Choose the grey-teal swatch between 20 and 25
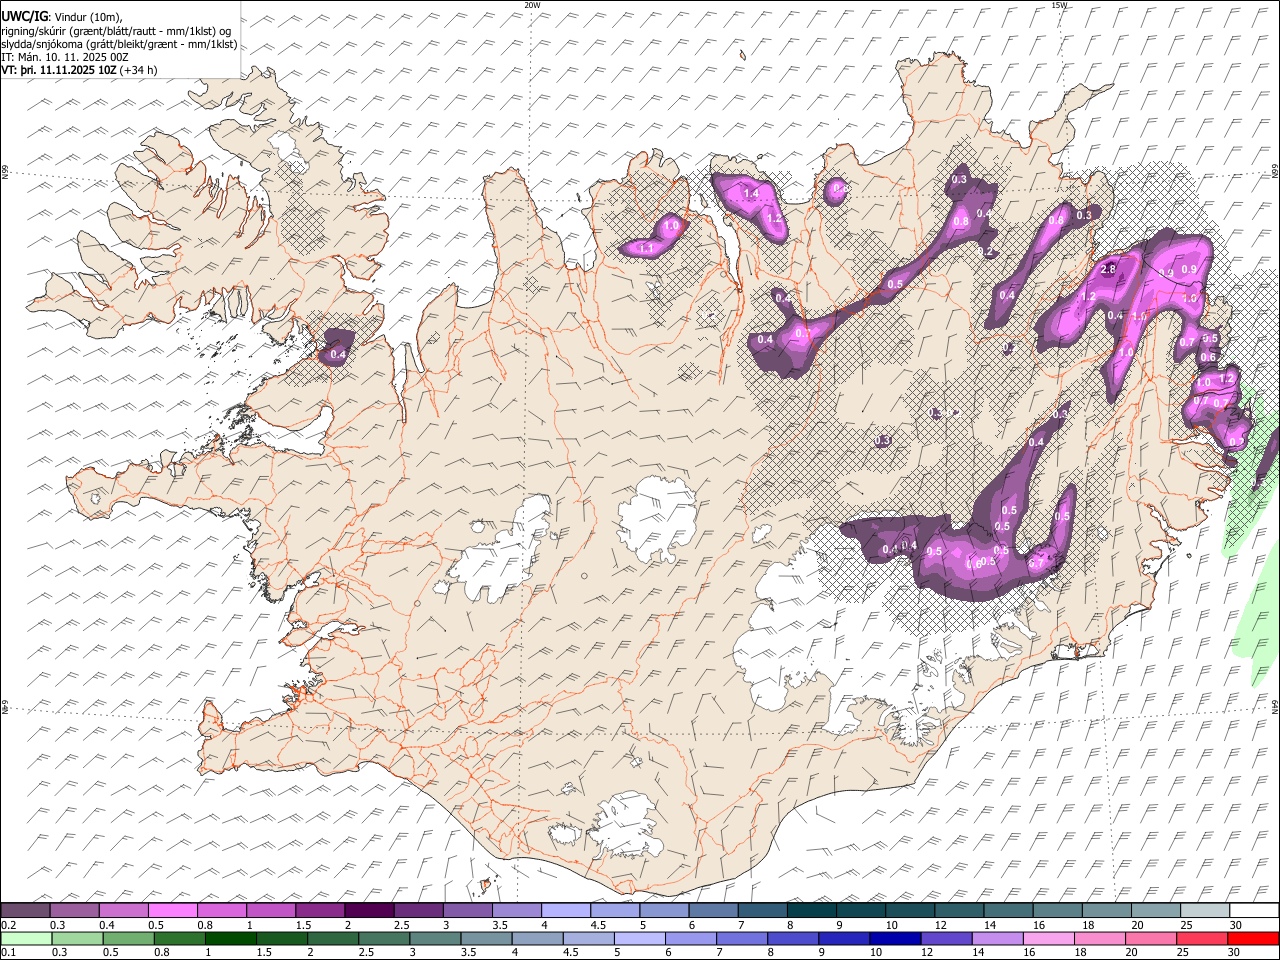1280x960 pixels. [1155, 910]
